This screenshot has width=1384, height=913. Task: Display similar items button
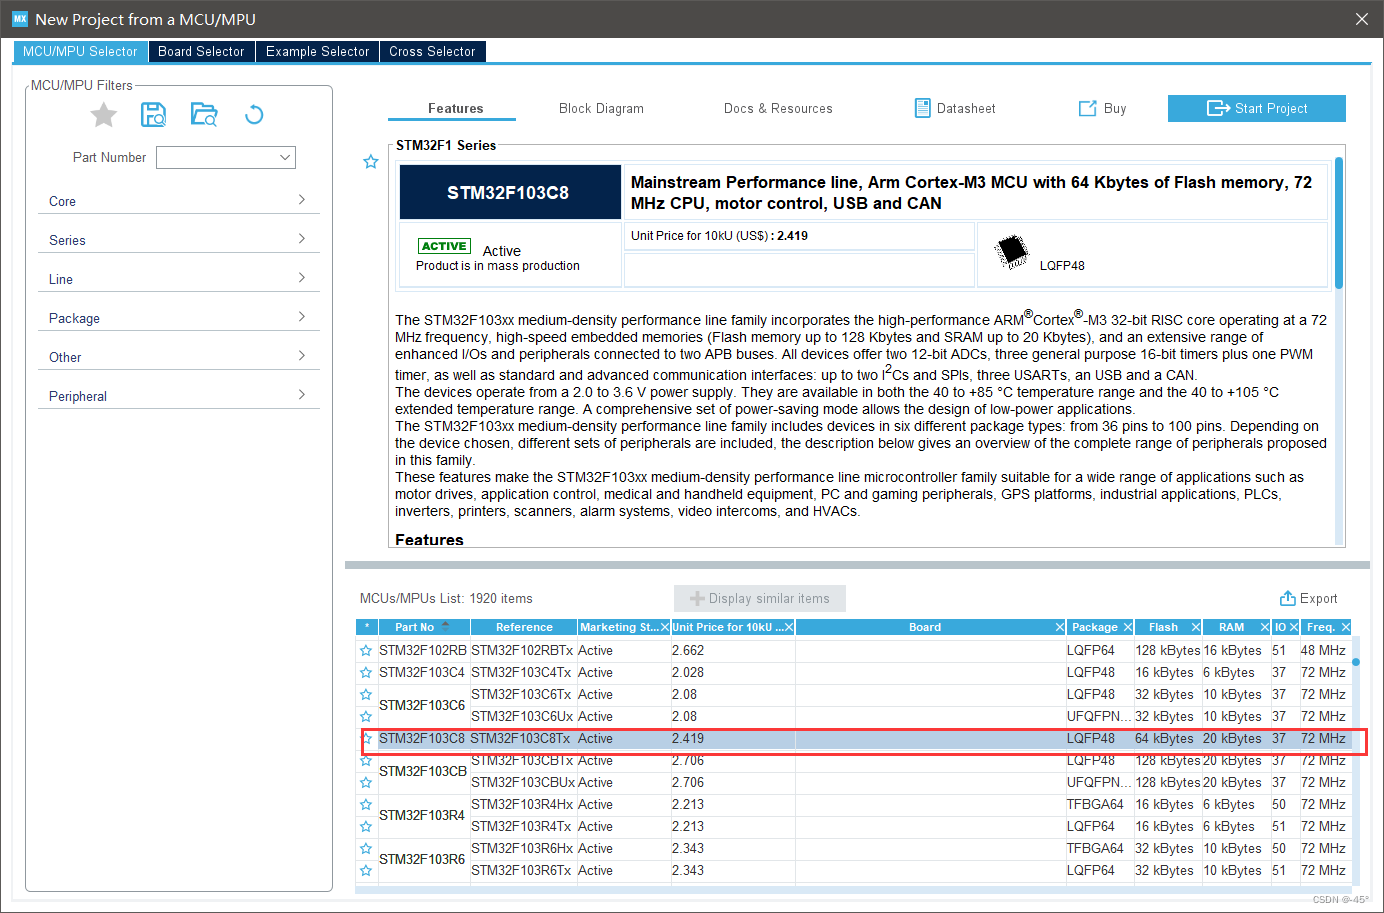[760, 598]
